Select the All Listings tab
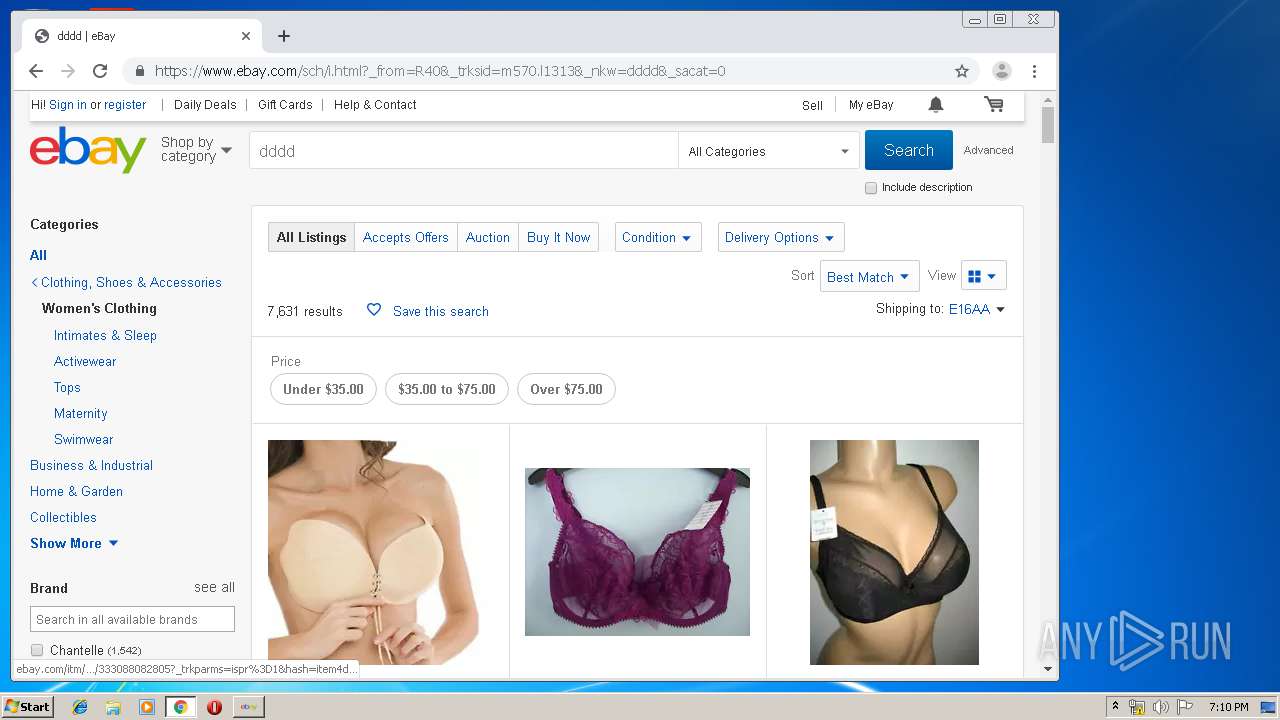This screenshot has width=1280, height=720. 311,237
